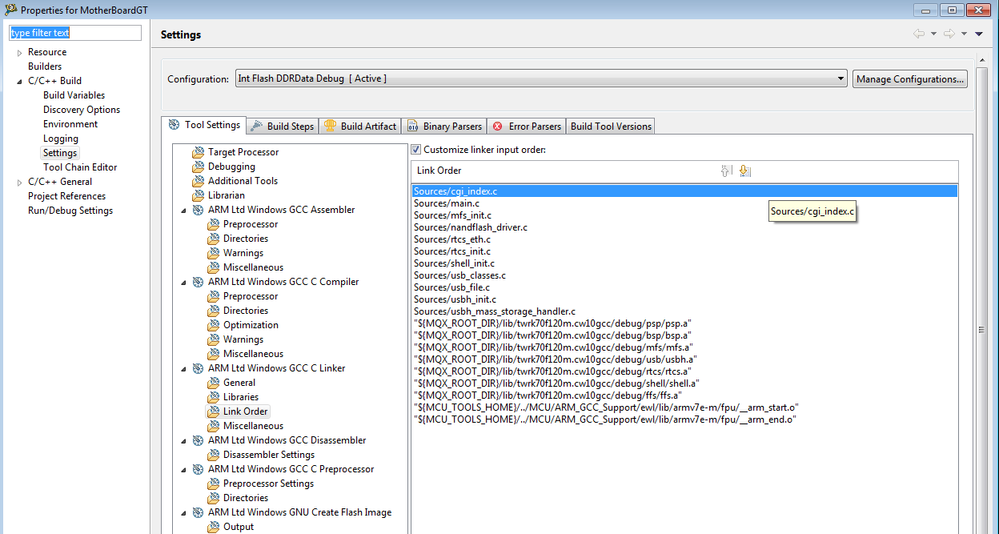Viewport: 999px width, 534px height.
Task: Click the General folder icon under C Linker
Action: pos(213,383)
